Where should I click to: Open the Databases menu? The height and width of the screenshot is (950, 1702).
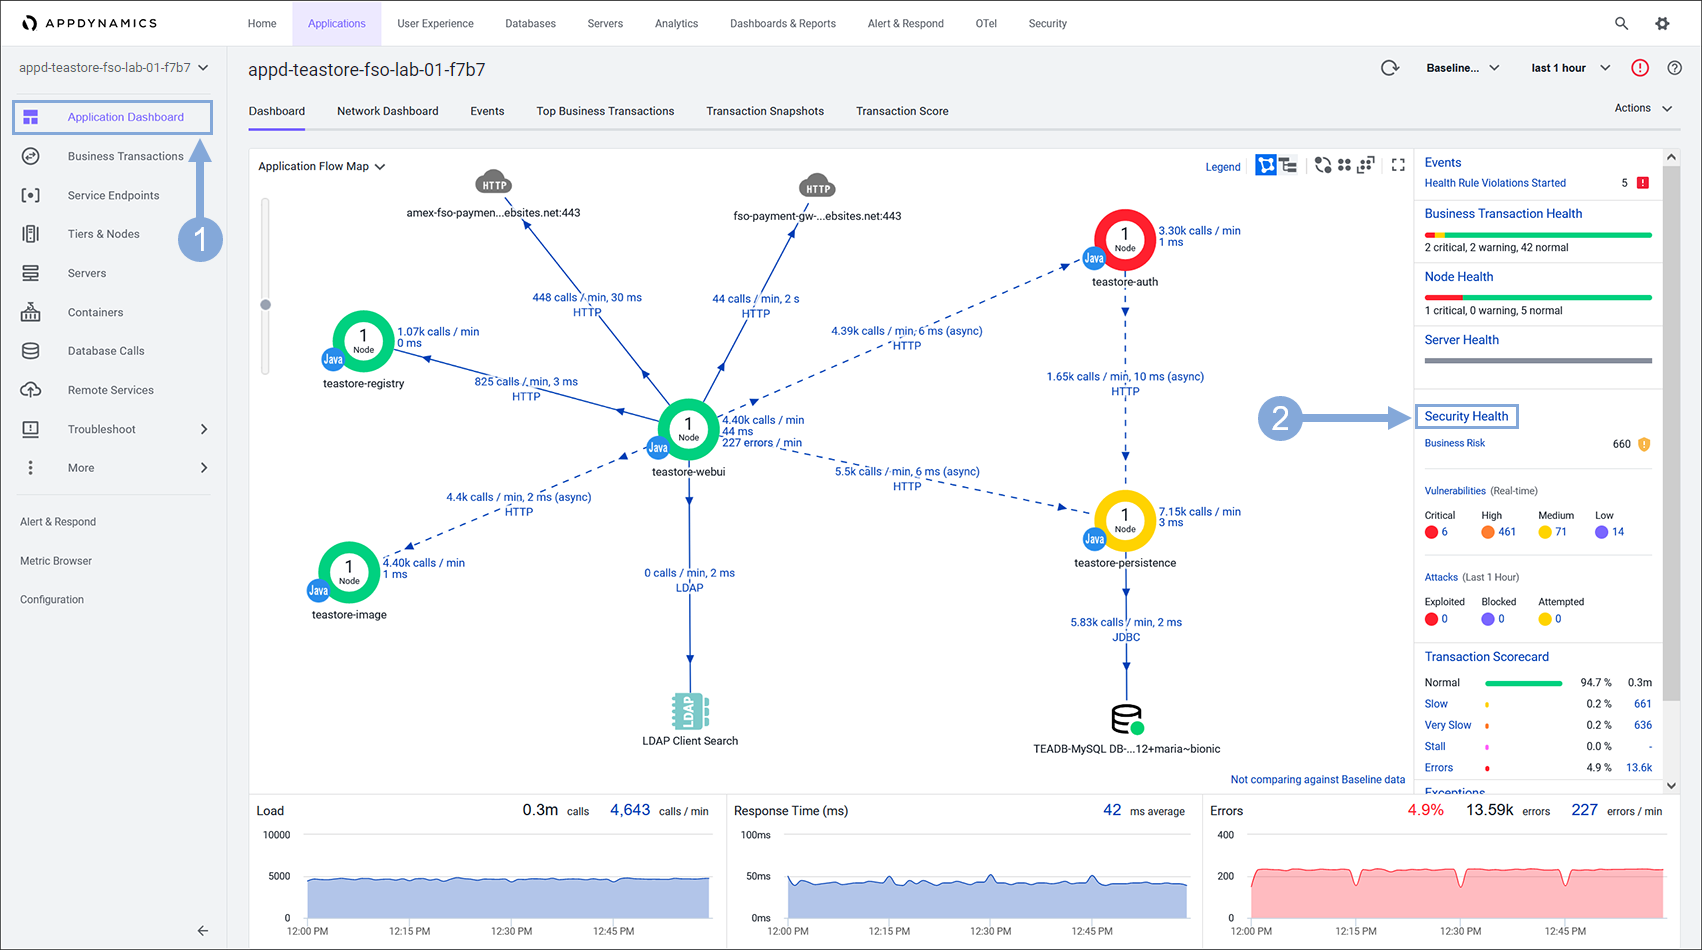[530, 23]
